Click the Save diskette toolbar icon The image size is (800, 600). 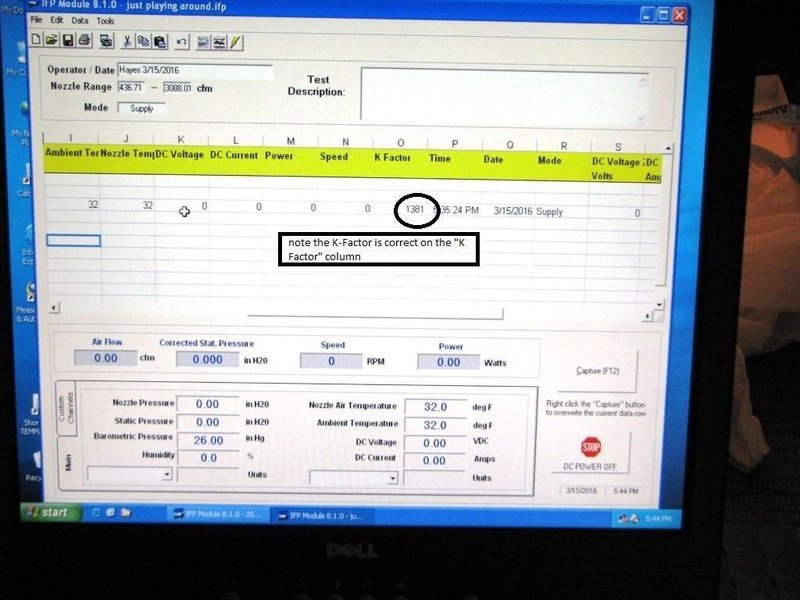[68, 41]
